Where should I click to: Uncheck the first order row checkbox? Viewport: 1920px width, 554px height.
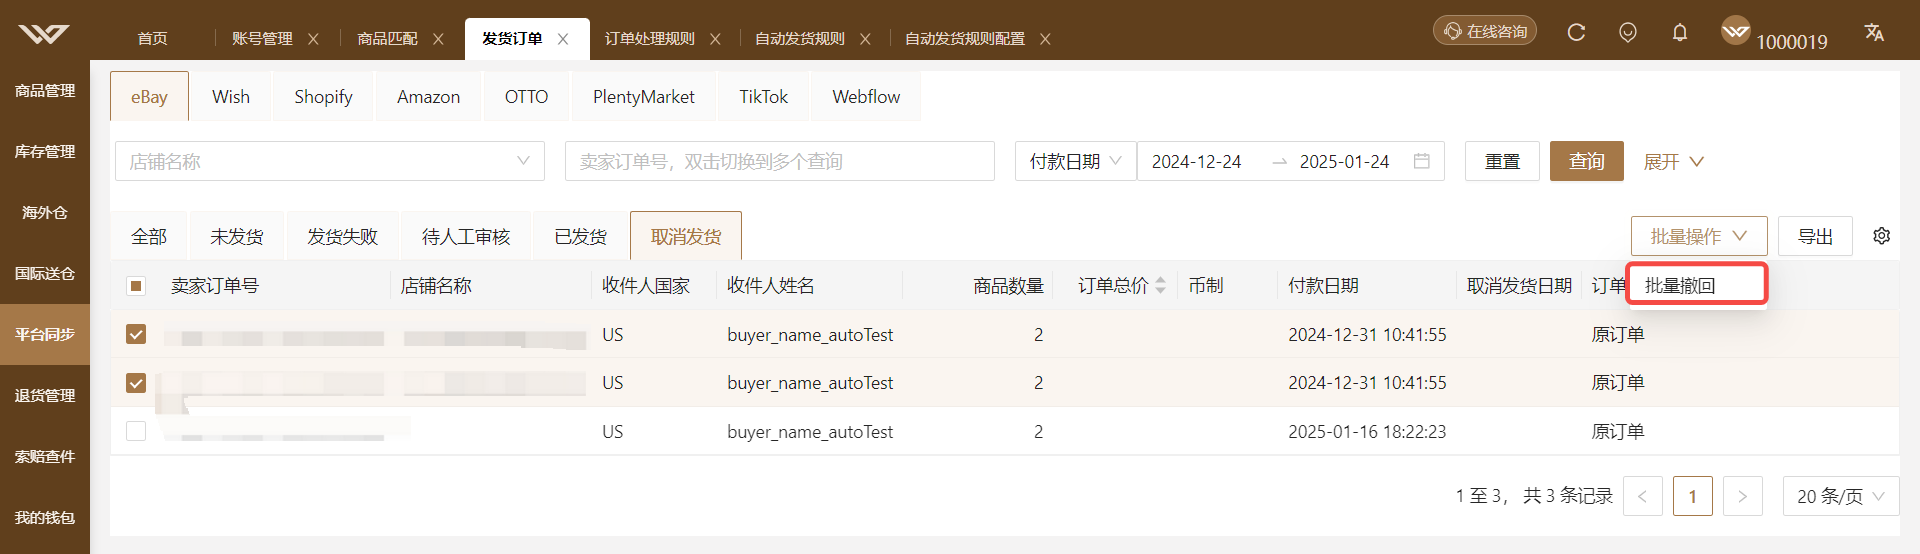tap(136, 334)
